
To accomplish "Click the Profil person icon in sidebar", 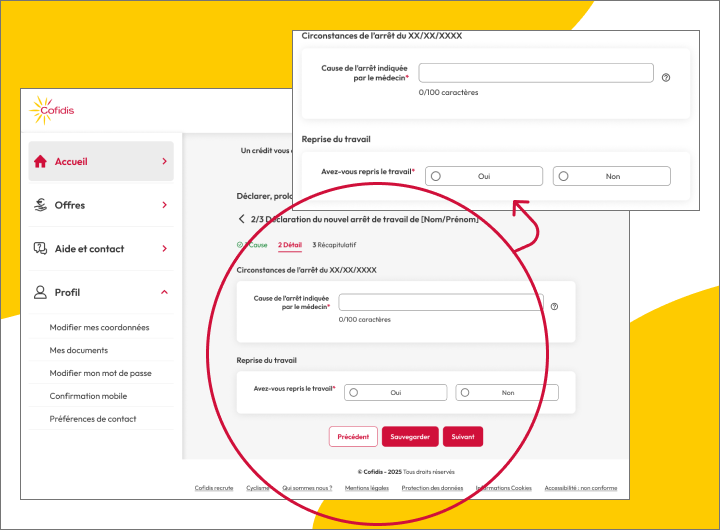I will [x=40, y=293].
